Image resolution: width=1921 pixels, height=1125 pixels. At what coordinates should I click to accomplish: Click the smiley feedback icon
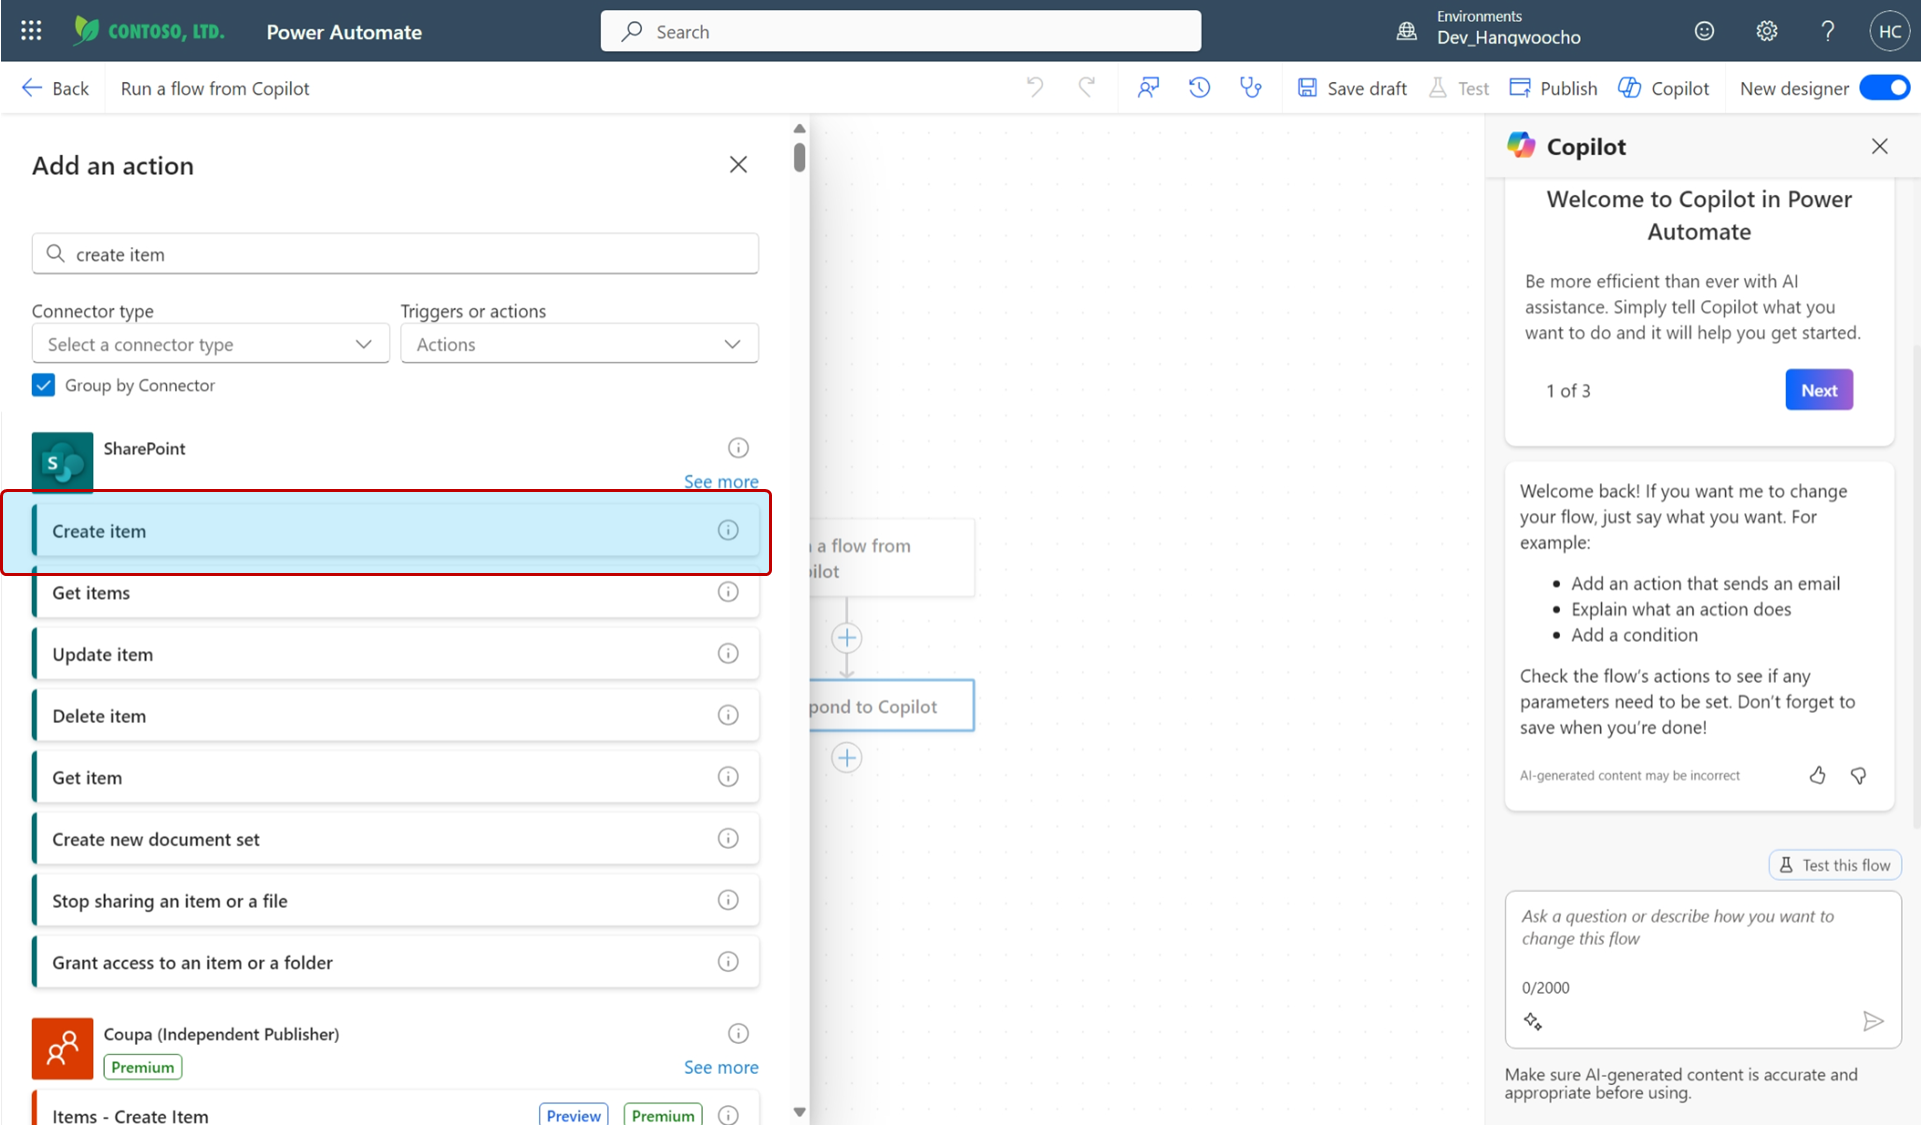click(1704, 31)
